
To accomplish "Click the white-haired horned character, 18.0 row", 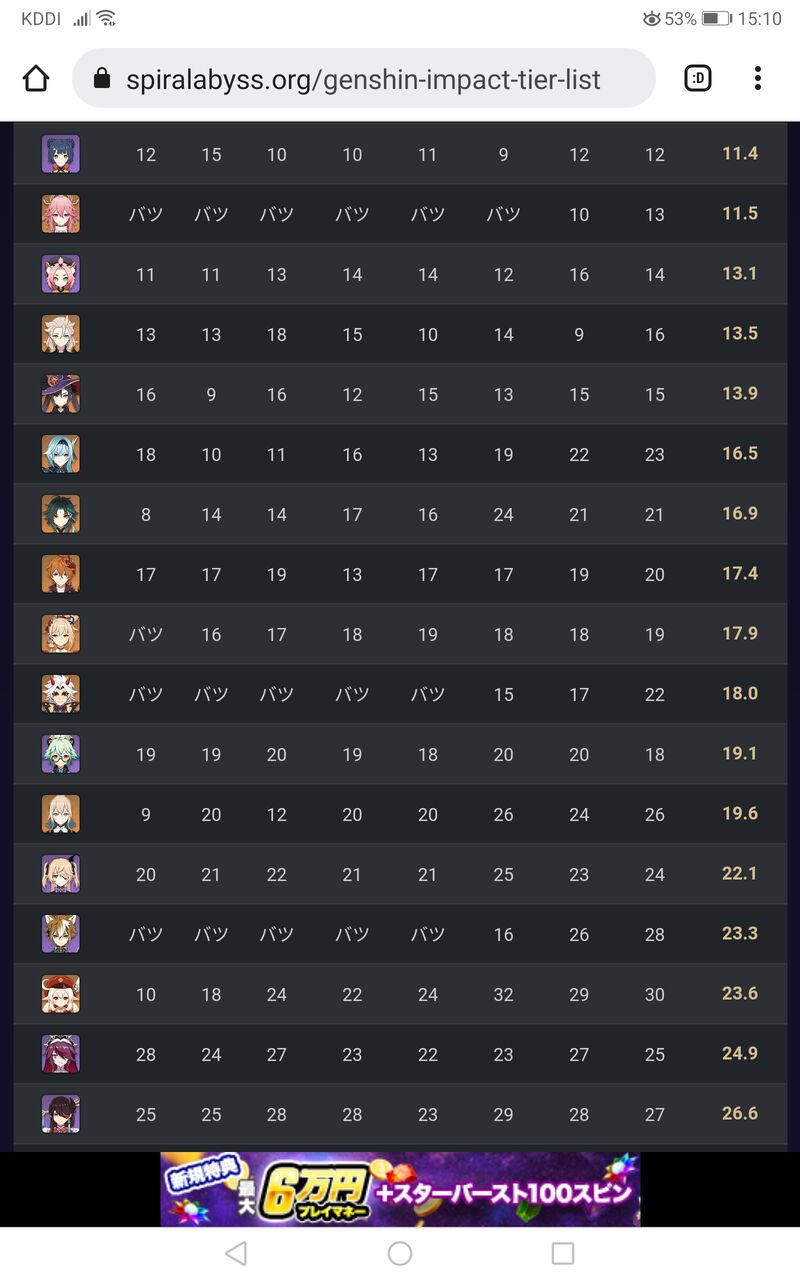I will click(x=61, y=694).
